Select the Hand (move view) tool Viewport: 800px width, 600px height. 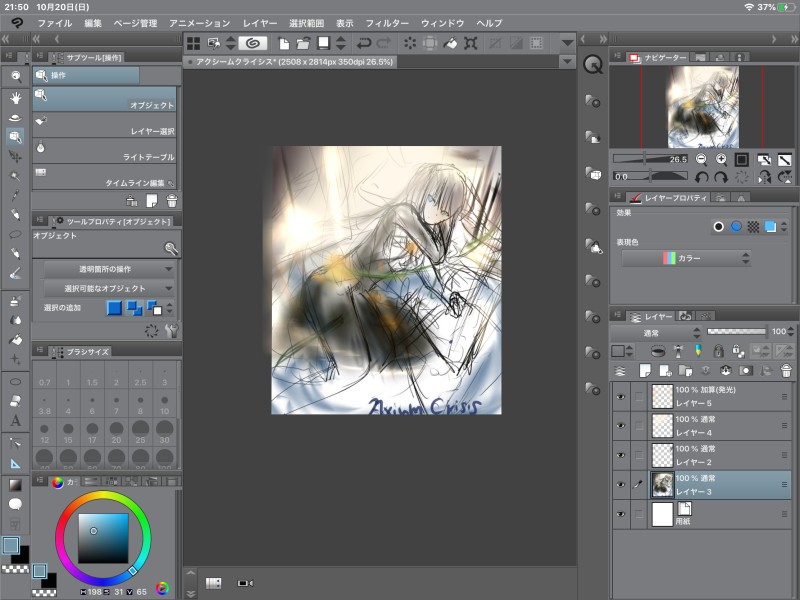15,97
